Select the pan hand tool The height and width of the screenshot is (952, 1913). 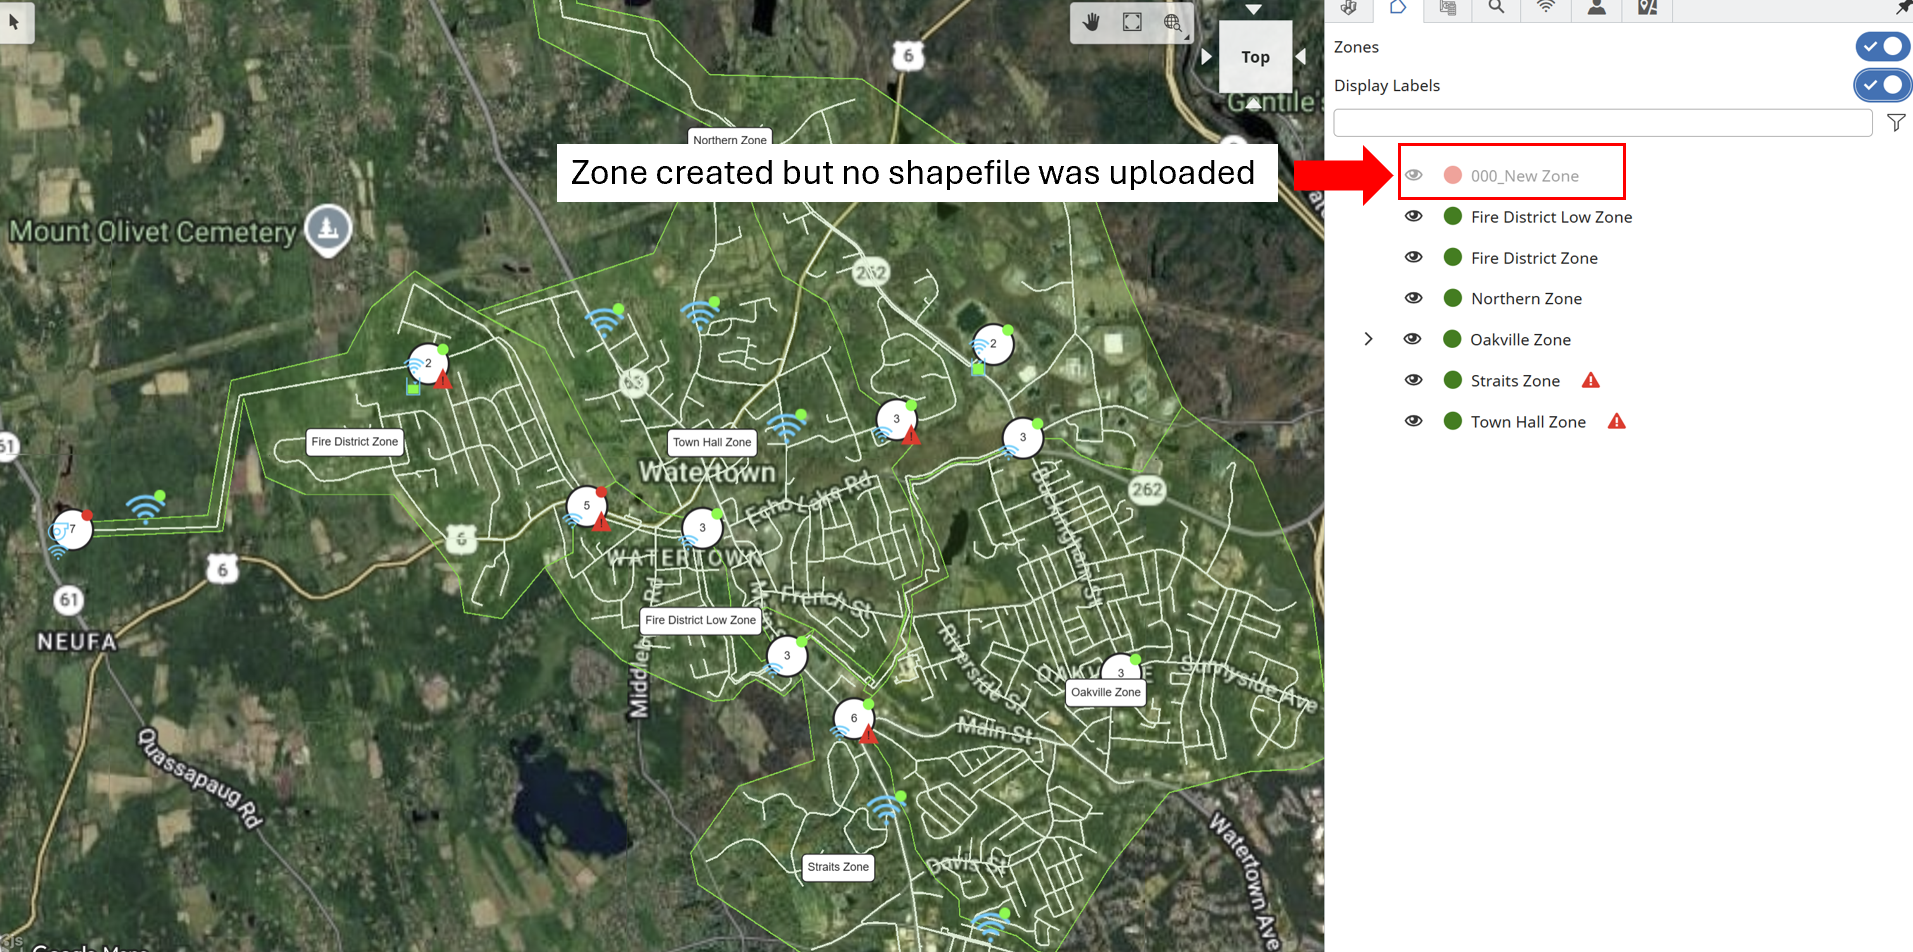[1091, 22]
